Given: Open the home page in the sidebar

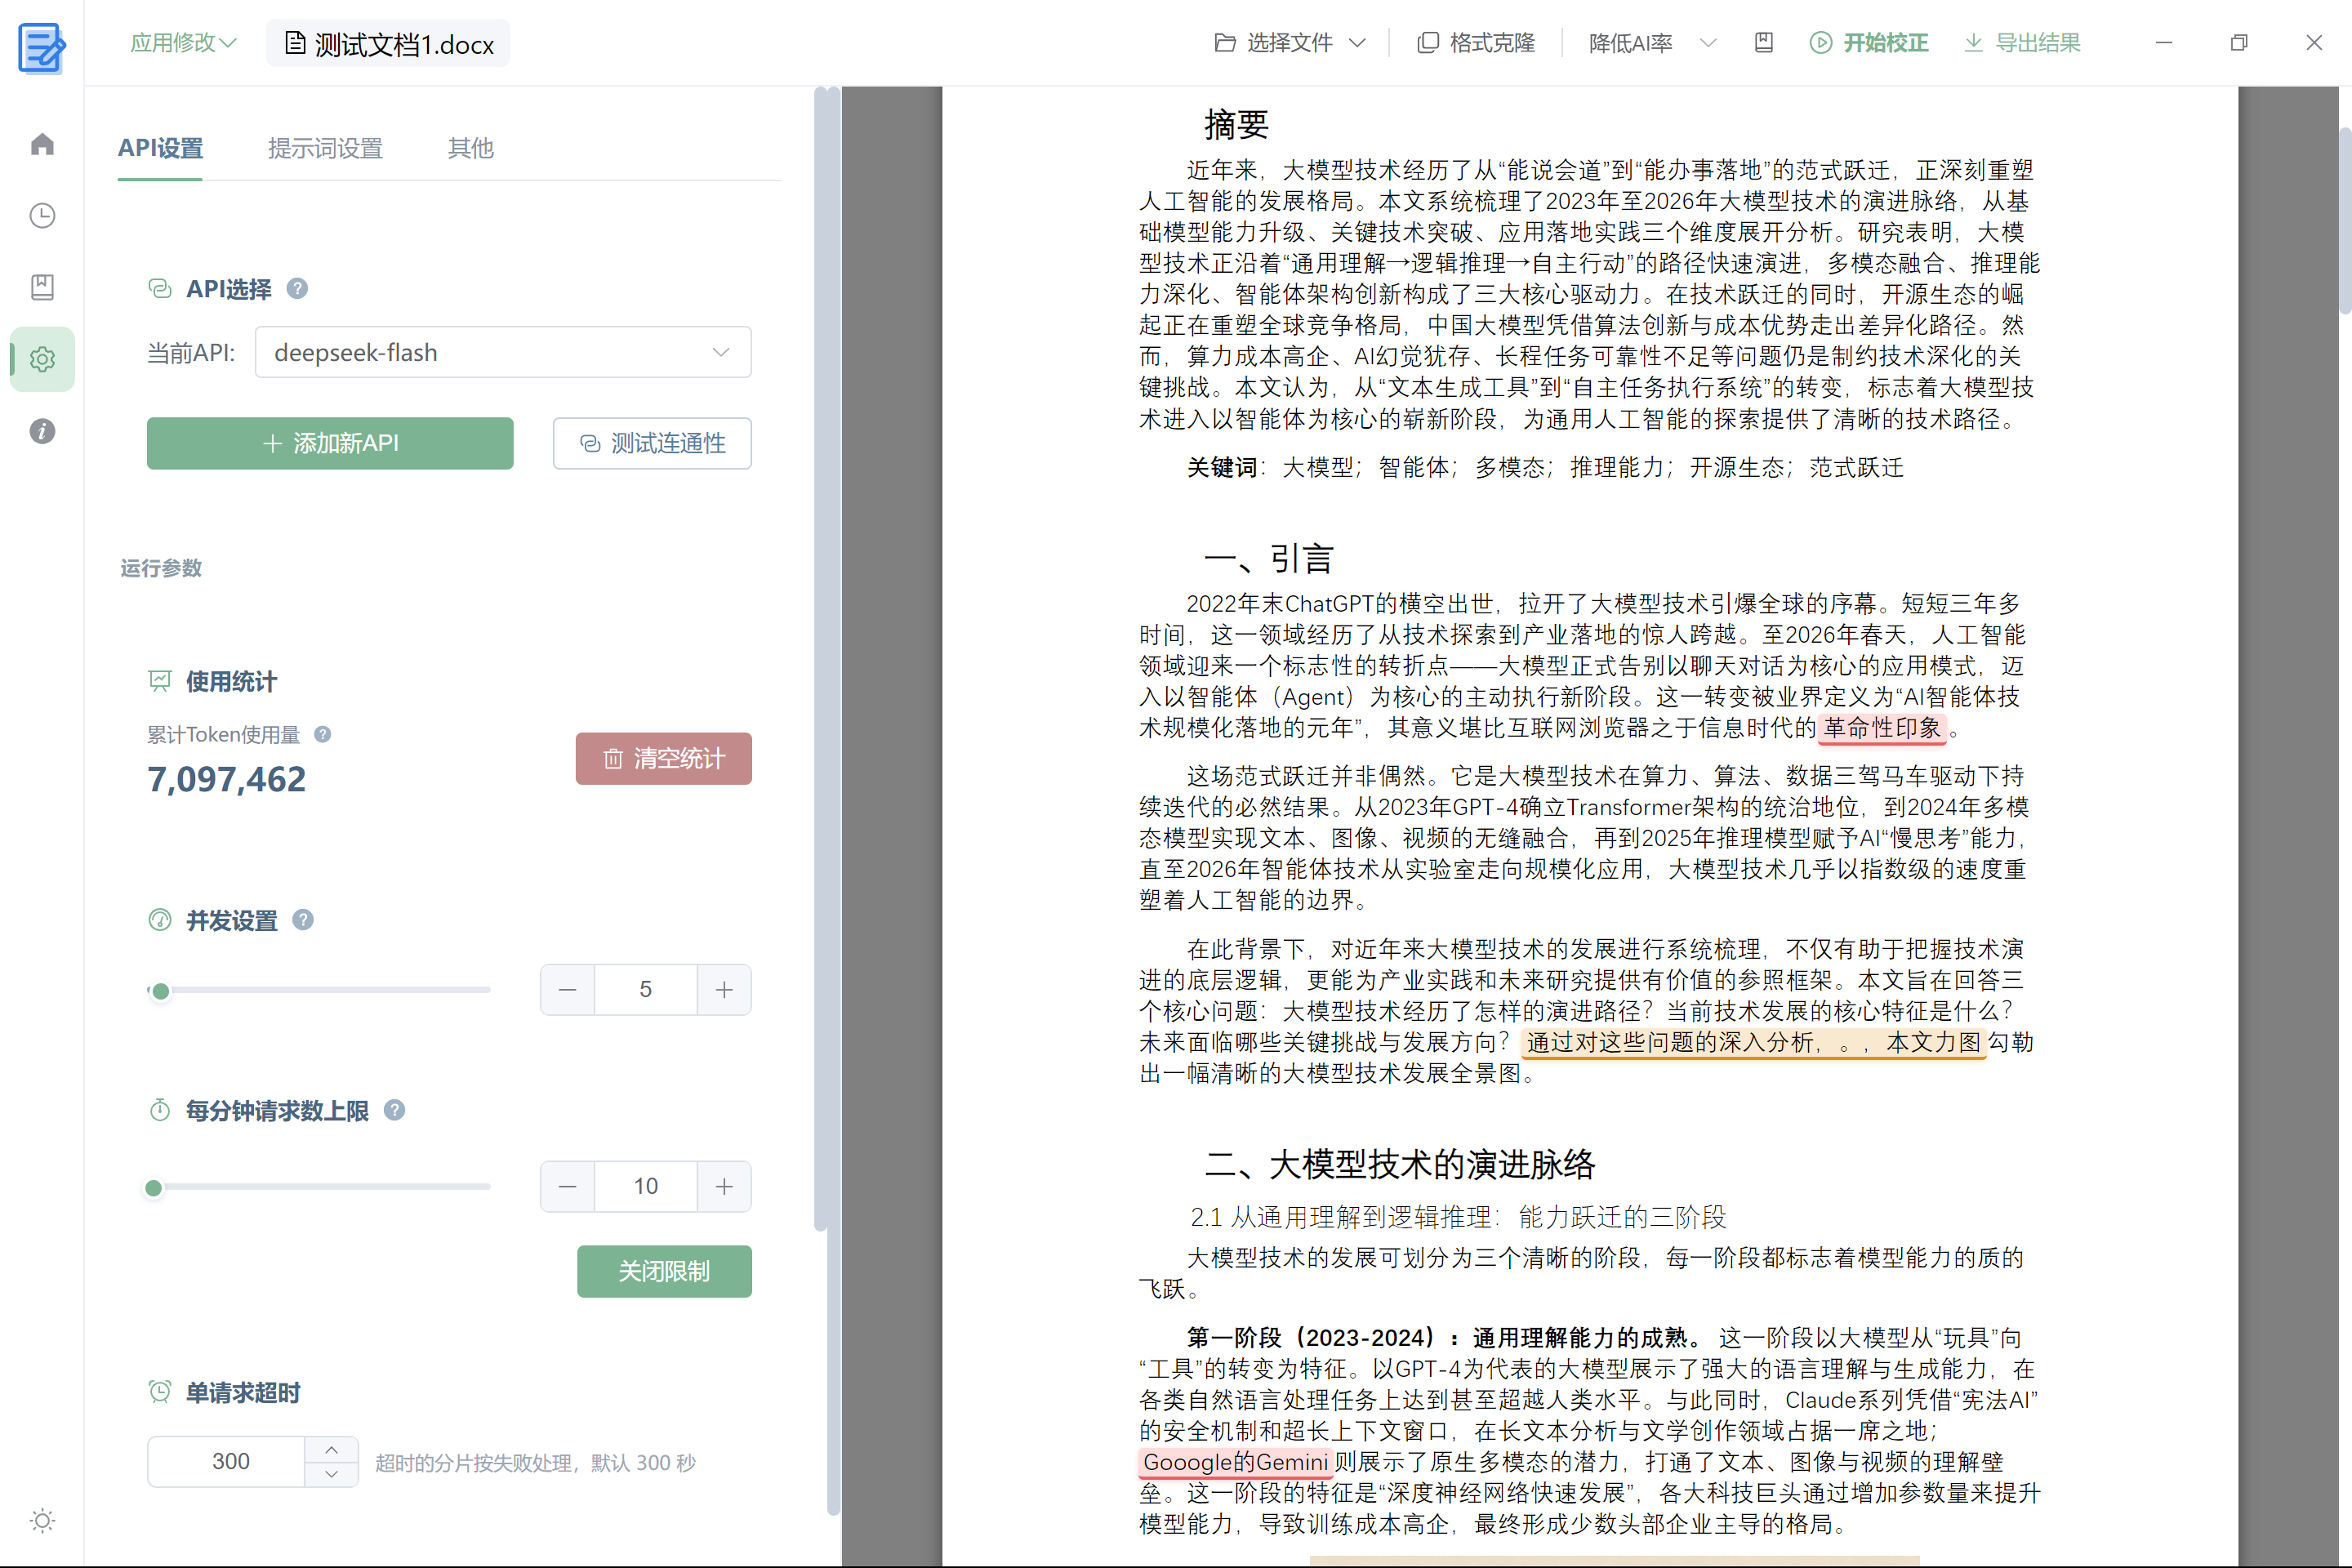Looking at the screenshot, I should [x=42, y=144].
